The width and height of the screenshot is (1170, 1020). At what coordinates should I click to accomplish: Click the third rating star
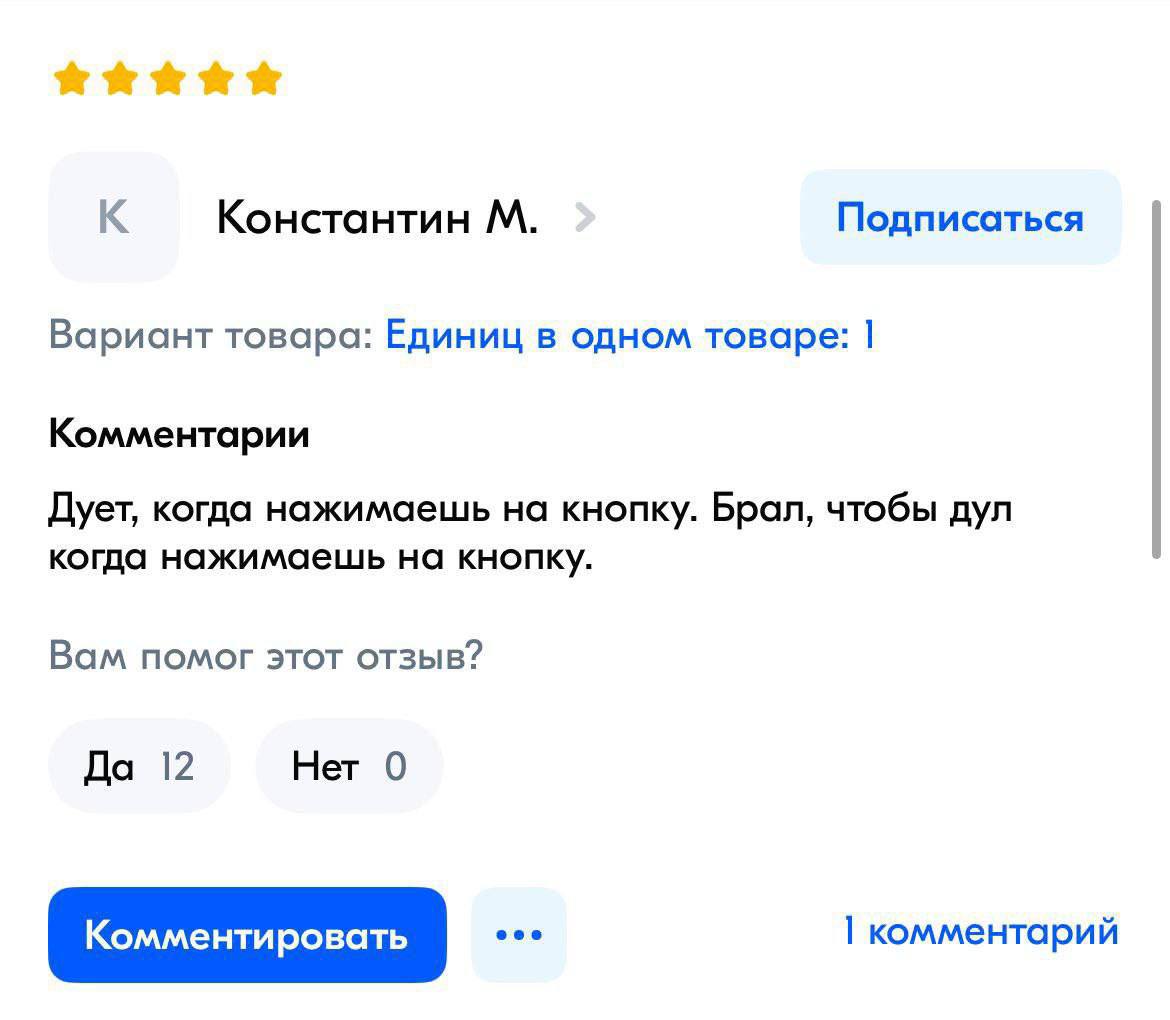[x=167, y=78]
